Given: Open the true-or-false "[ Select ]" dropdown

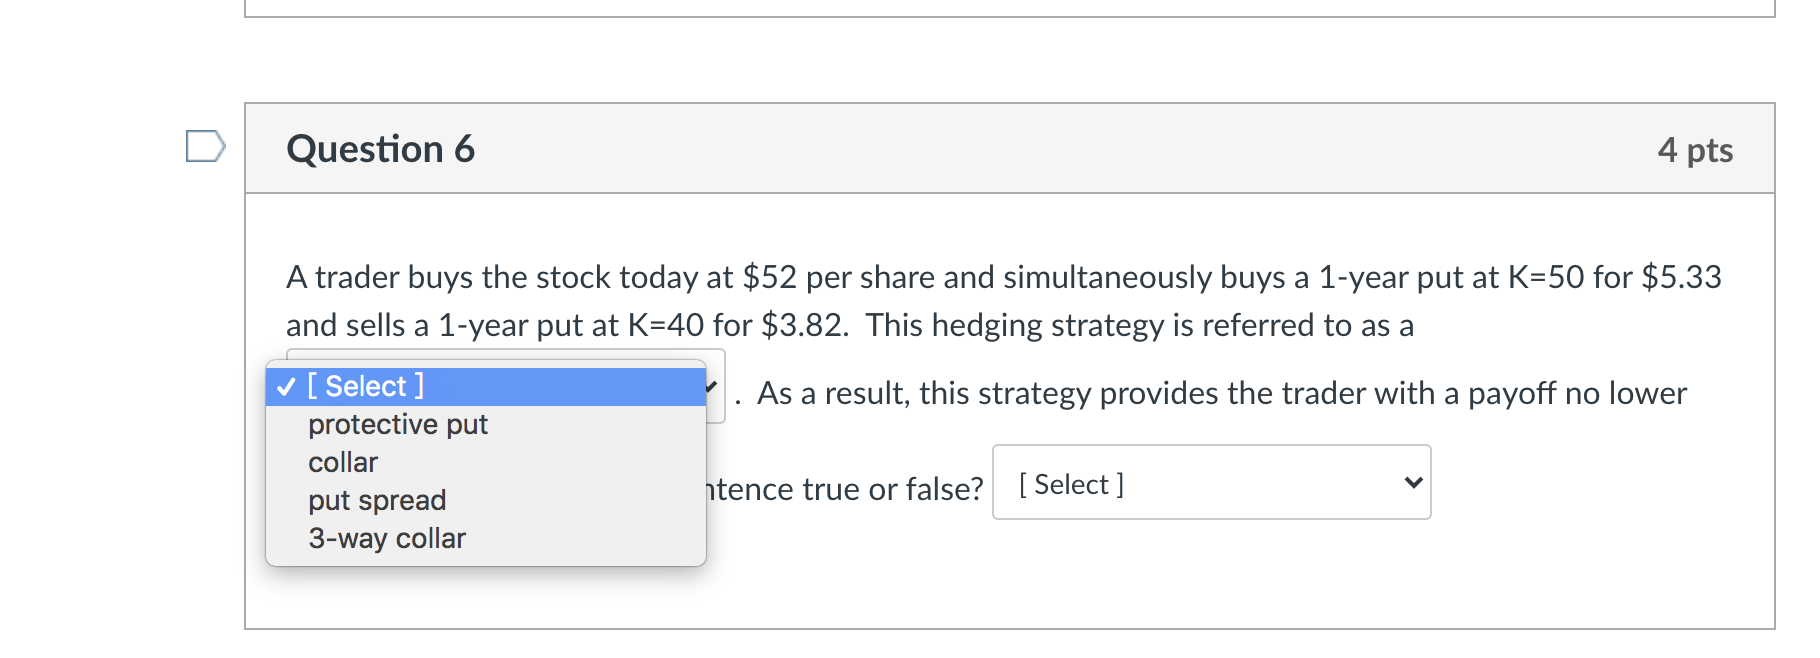Looking at the screenshot, I should coord(1211,483).
